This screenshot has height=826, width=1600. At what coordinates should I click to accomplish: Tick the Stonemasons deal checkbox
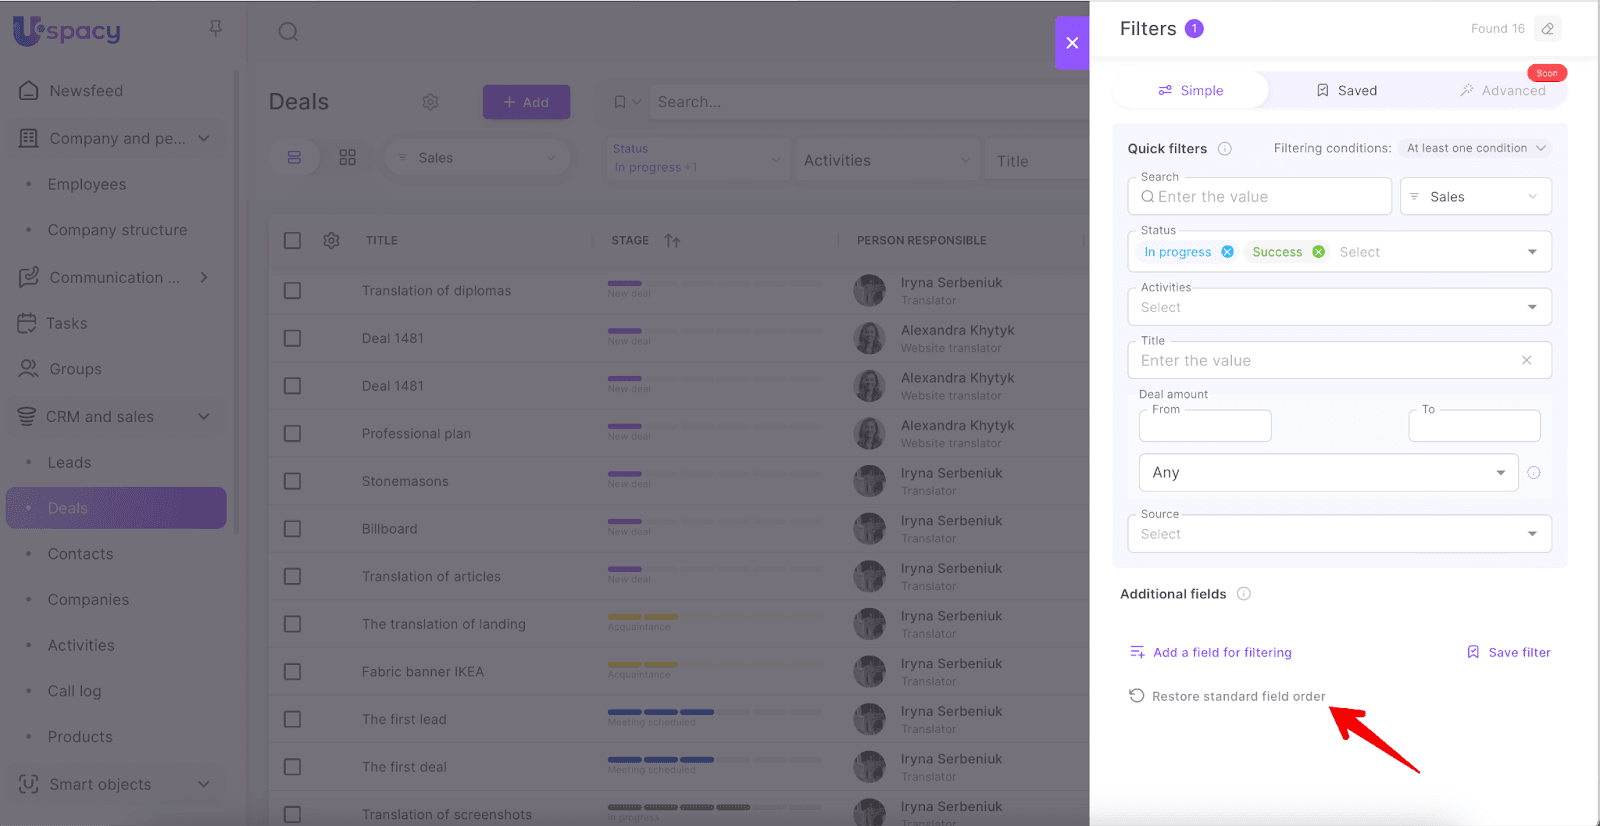pos(292,481)
